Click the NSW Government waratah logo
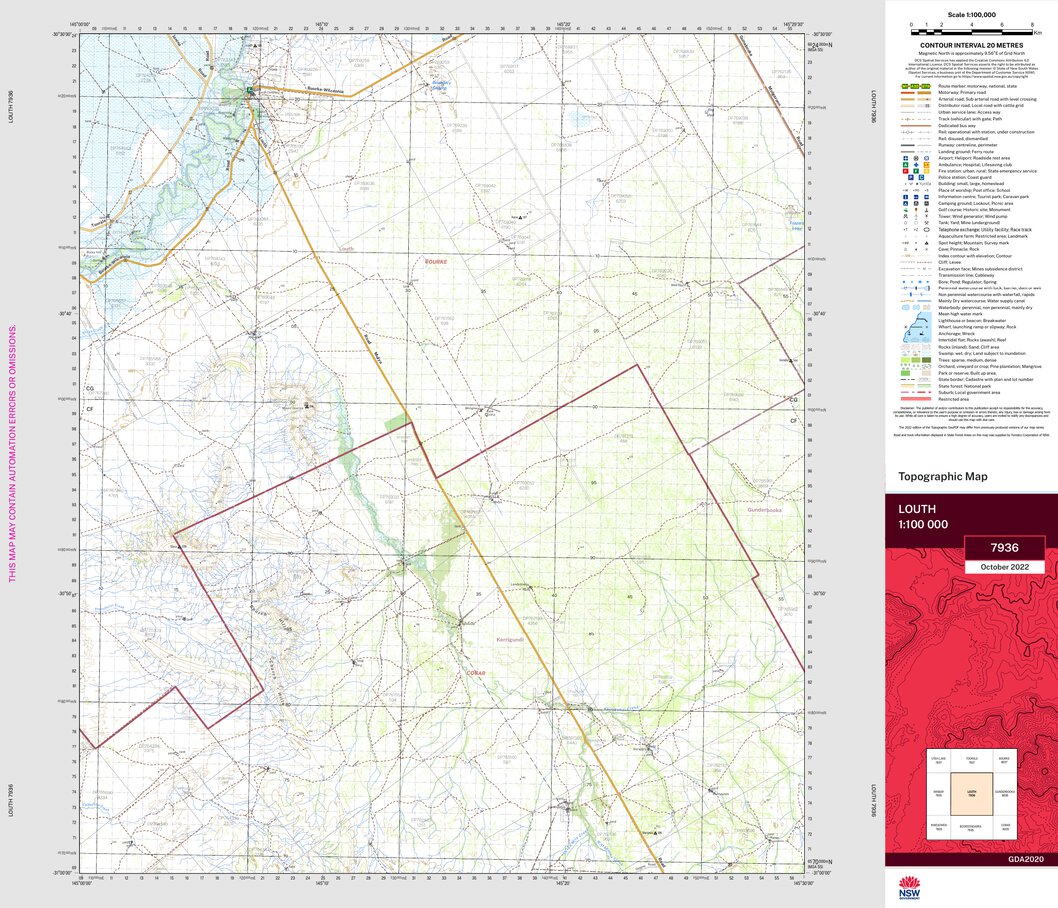 pos(910,887)
